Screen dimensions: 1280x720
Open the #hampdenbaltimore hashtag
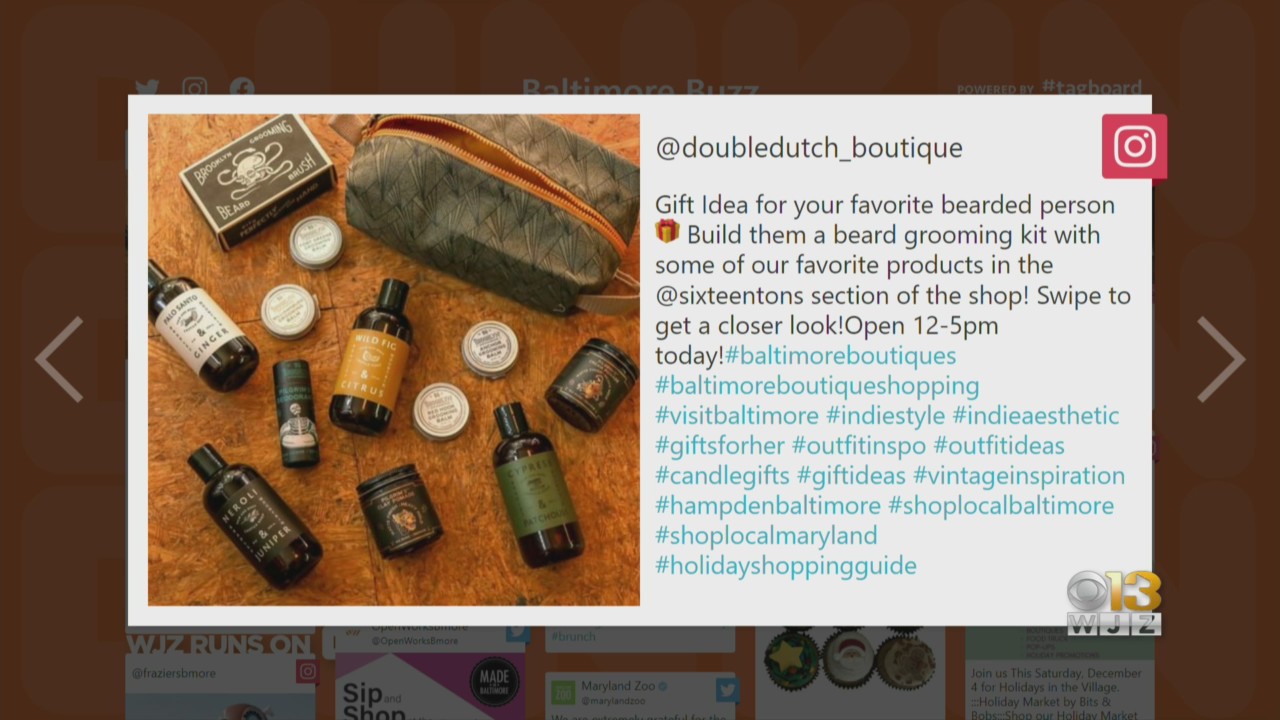tap(768, 506)
